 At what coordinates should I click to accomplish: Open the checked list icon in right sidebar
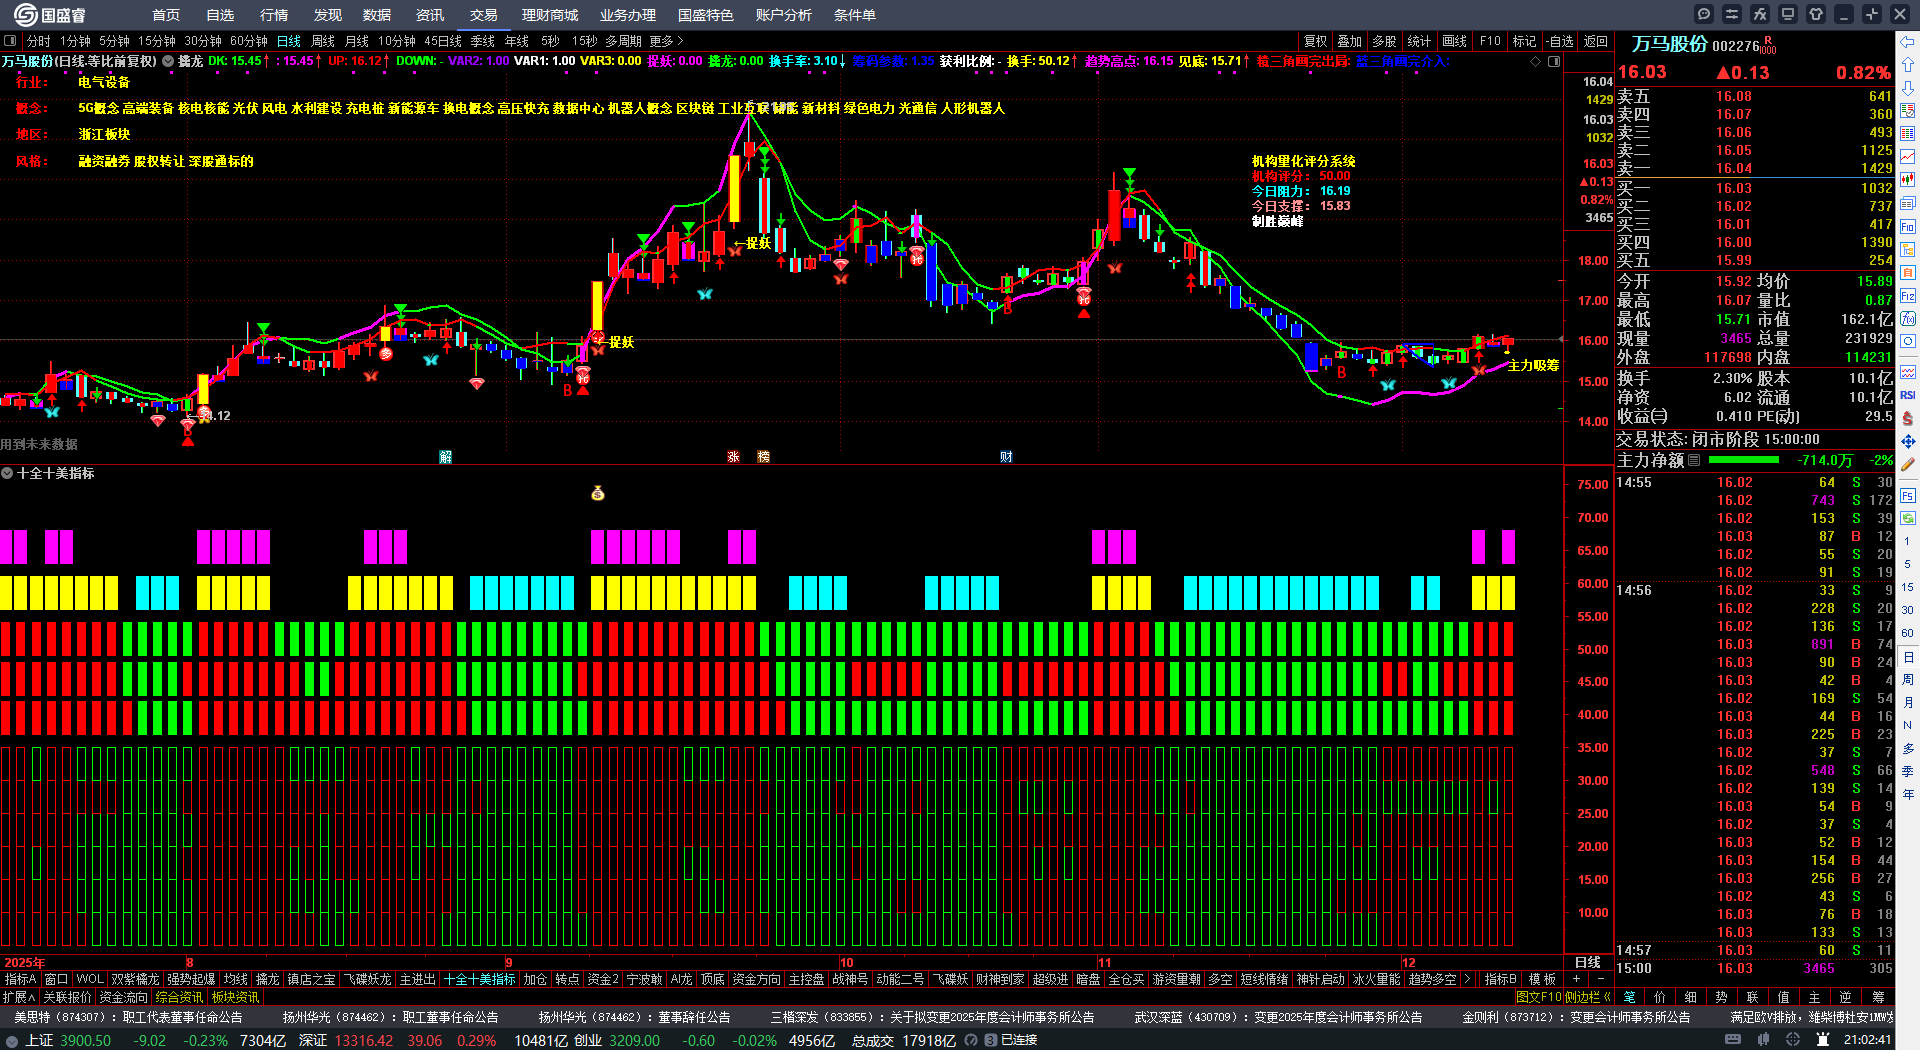click(1908, 111)
